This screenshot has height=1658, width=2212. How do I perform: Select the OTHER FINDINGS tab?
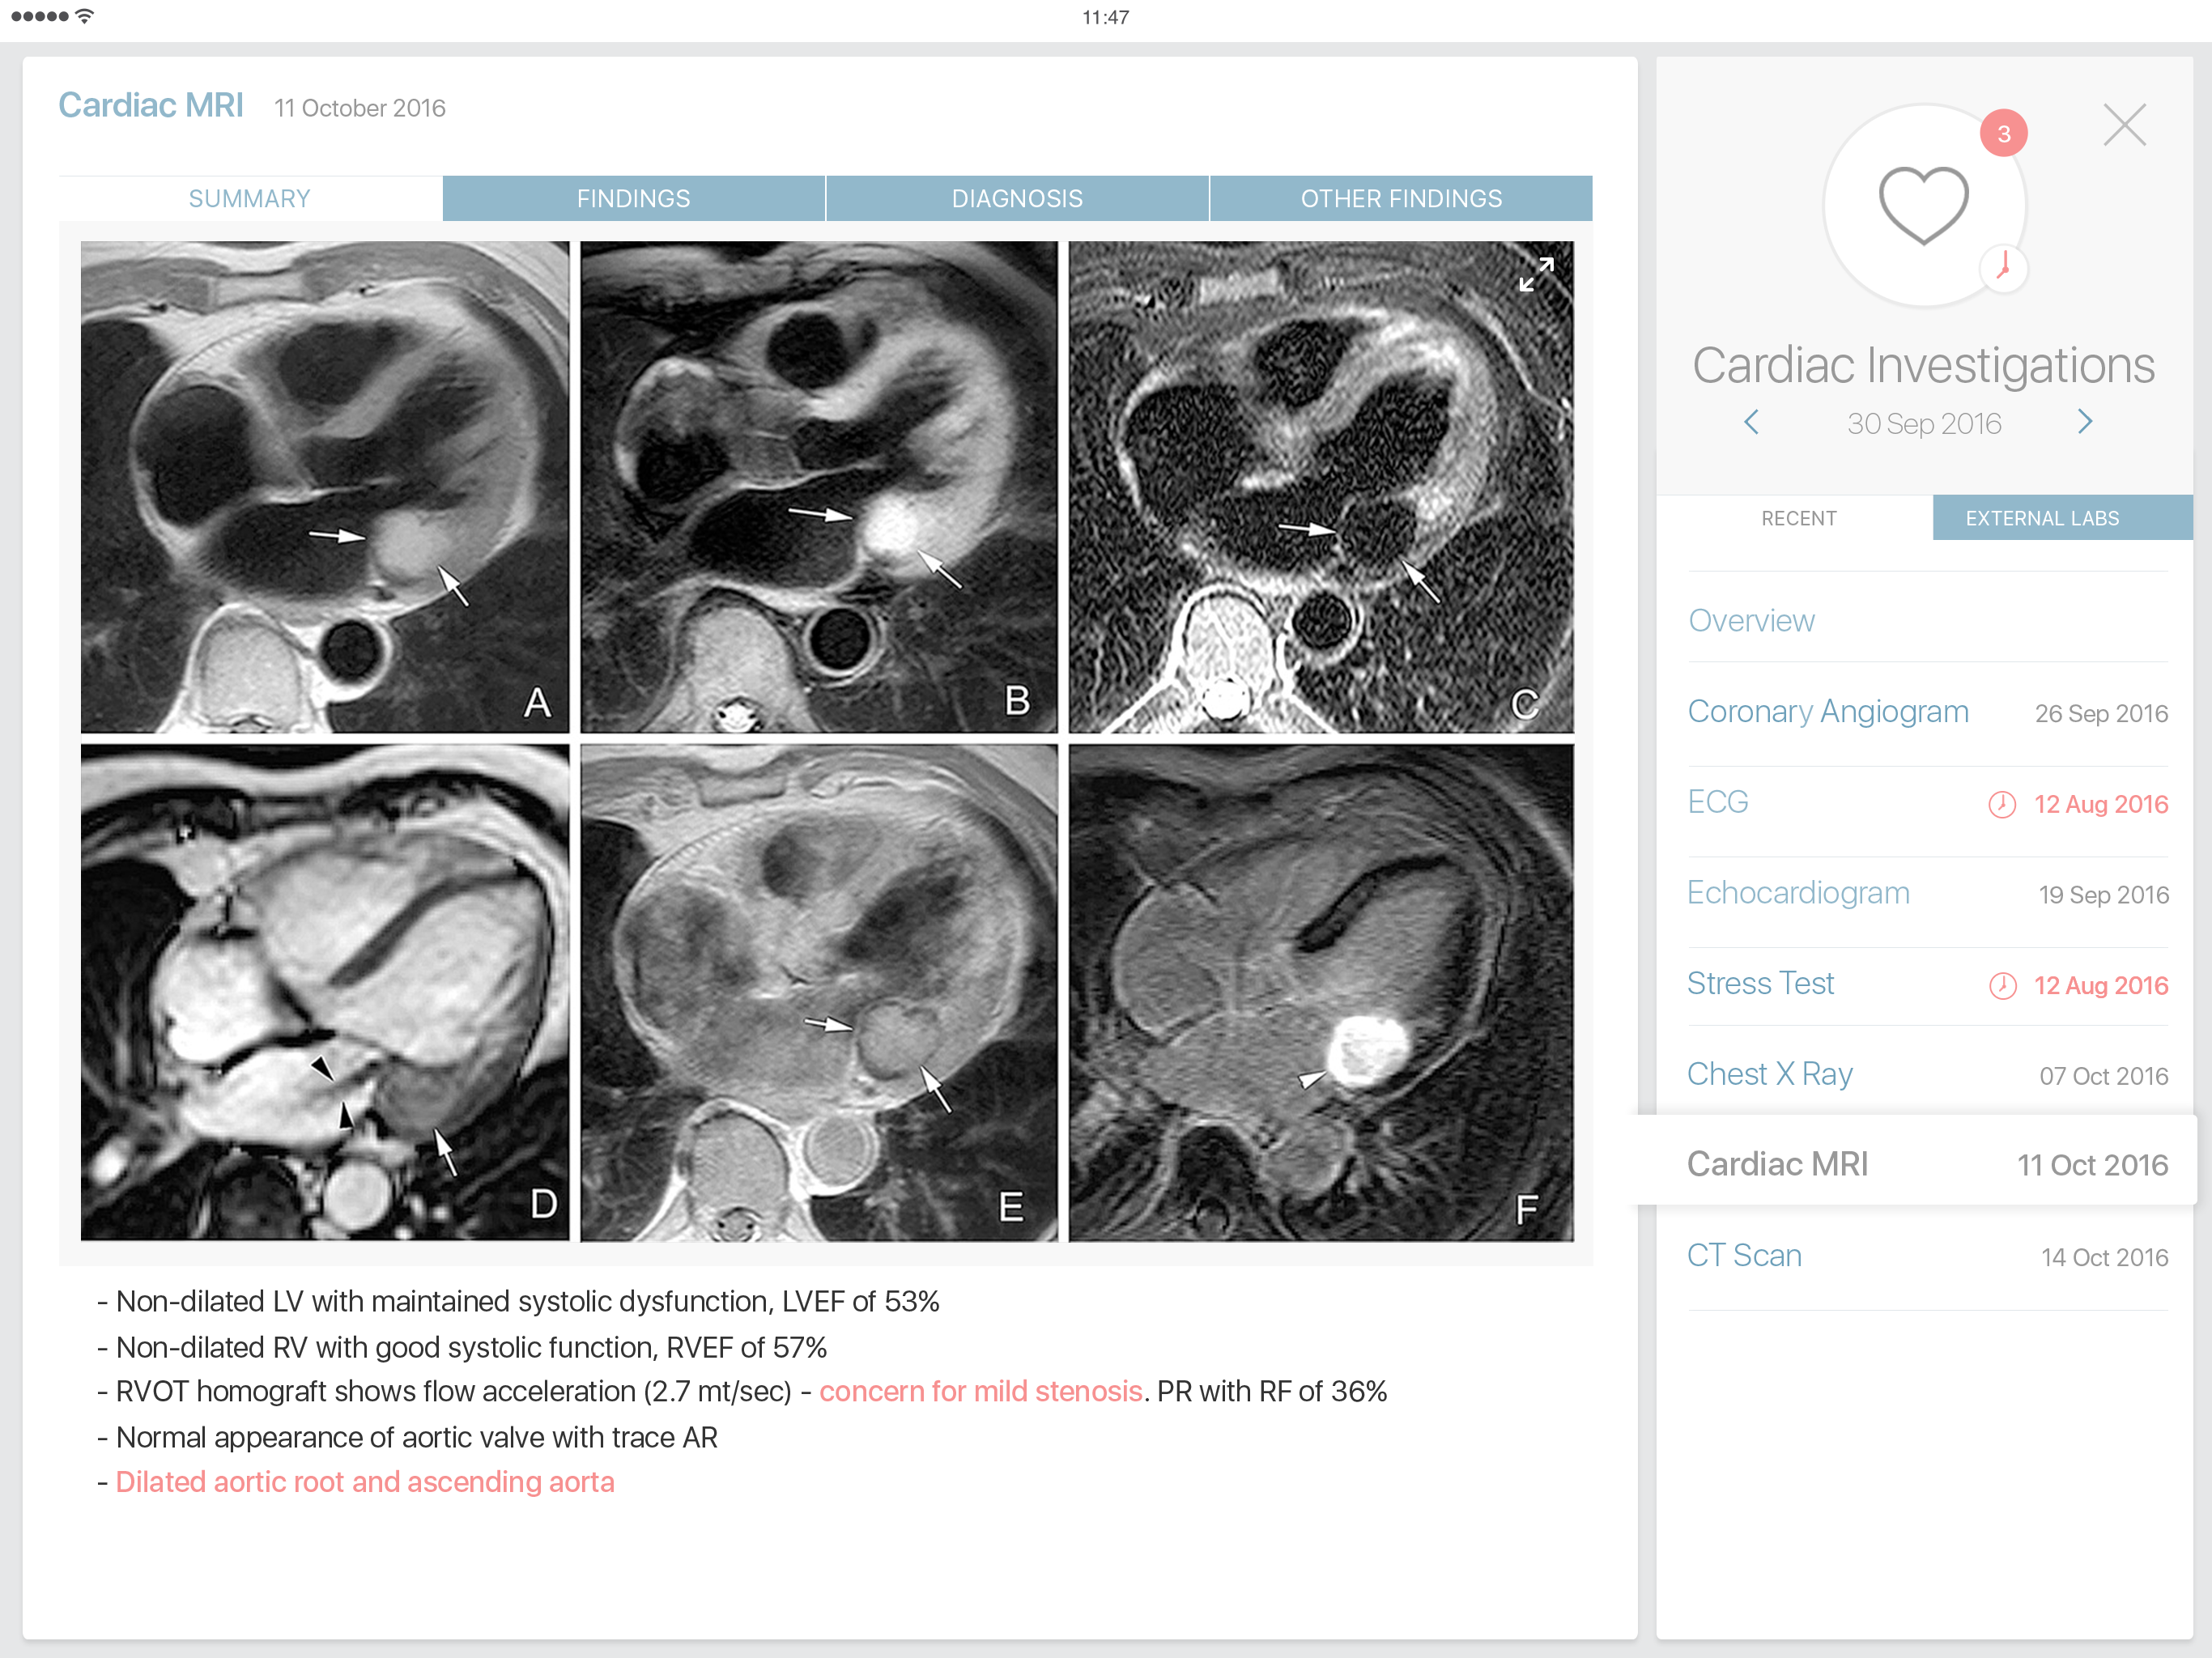(1400, 198)
